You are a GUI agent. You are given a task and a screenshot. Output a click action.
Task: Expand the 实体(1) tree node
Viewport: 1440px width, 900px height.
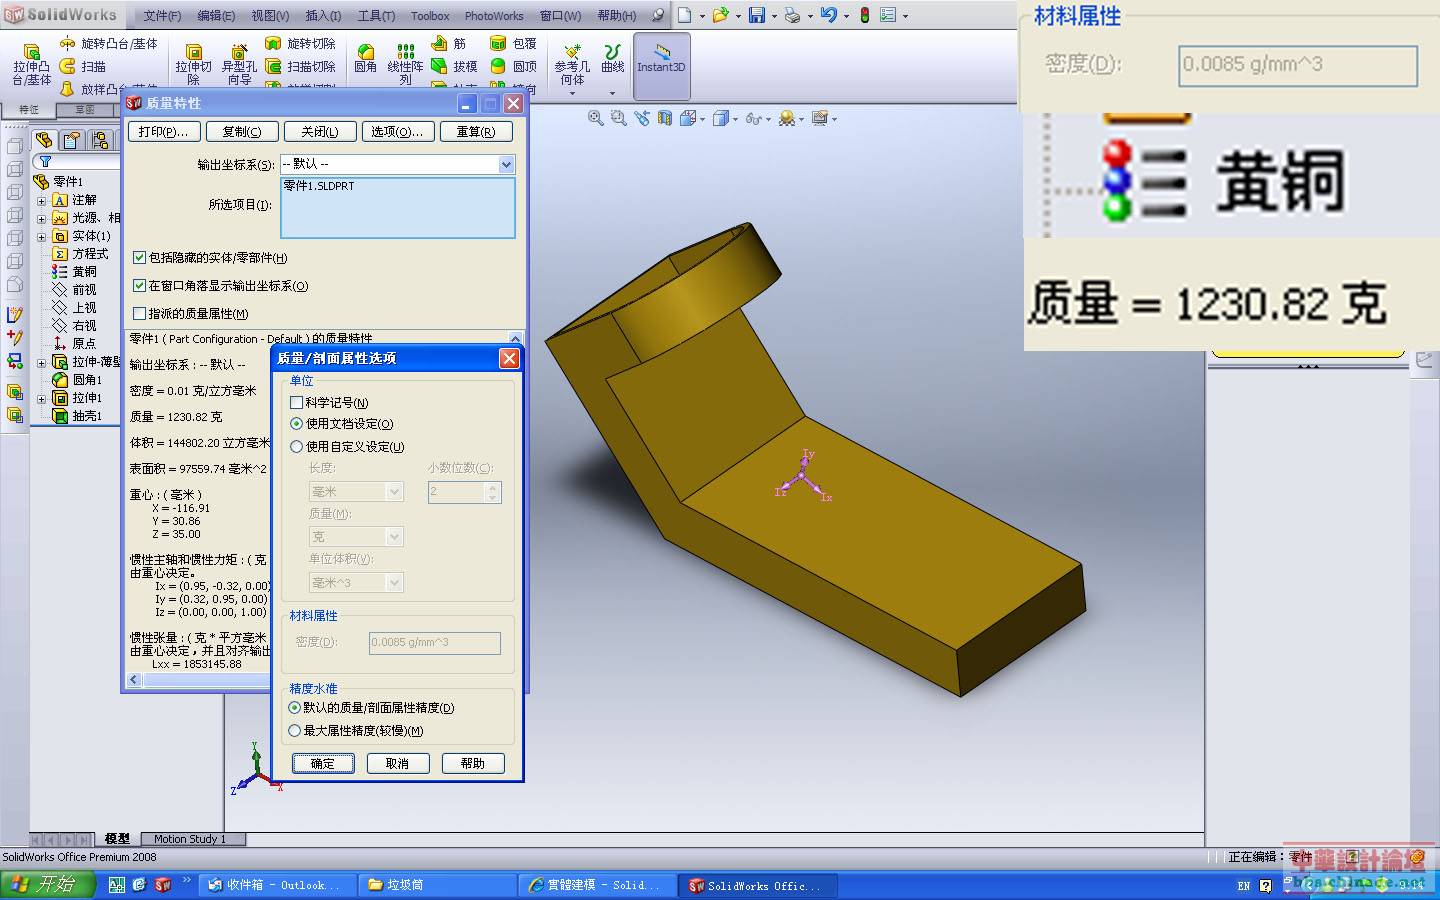coord(42,236)
